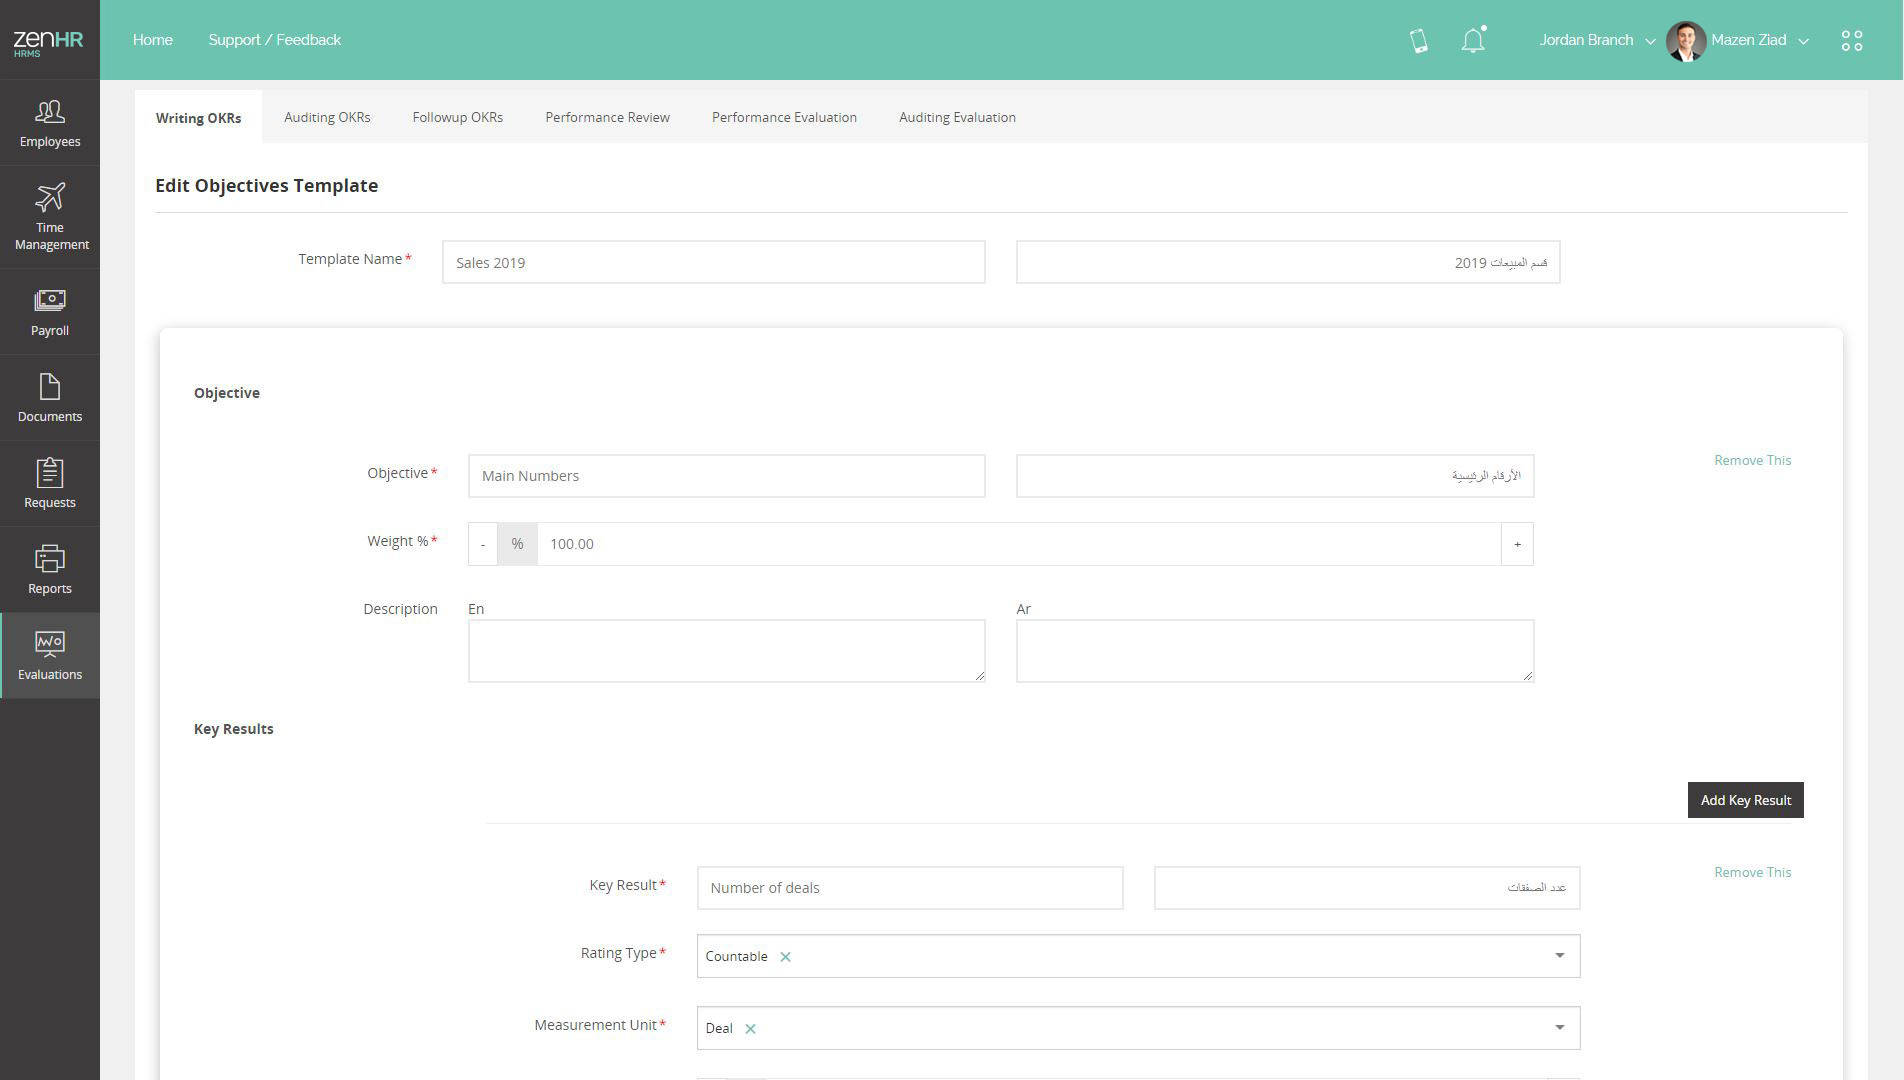Image resolution: width=1904 pixels, height=1080 pixels.
Task: Click Remove This link beside Objective
Action: (1752, 460)
